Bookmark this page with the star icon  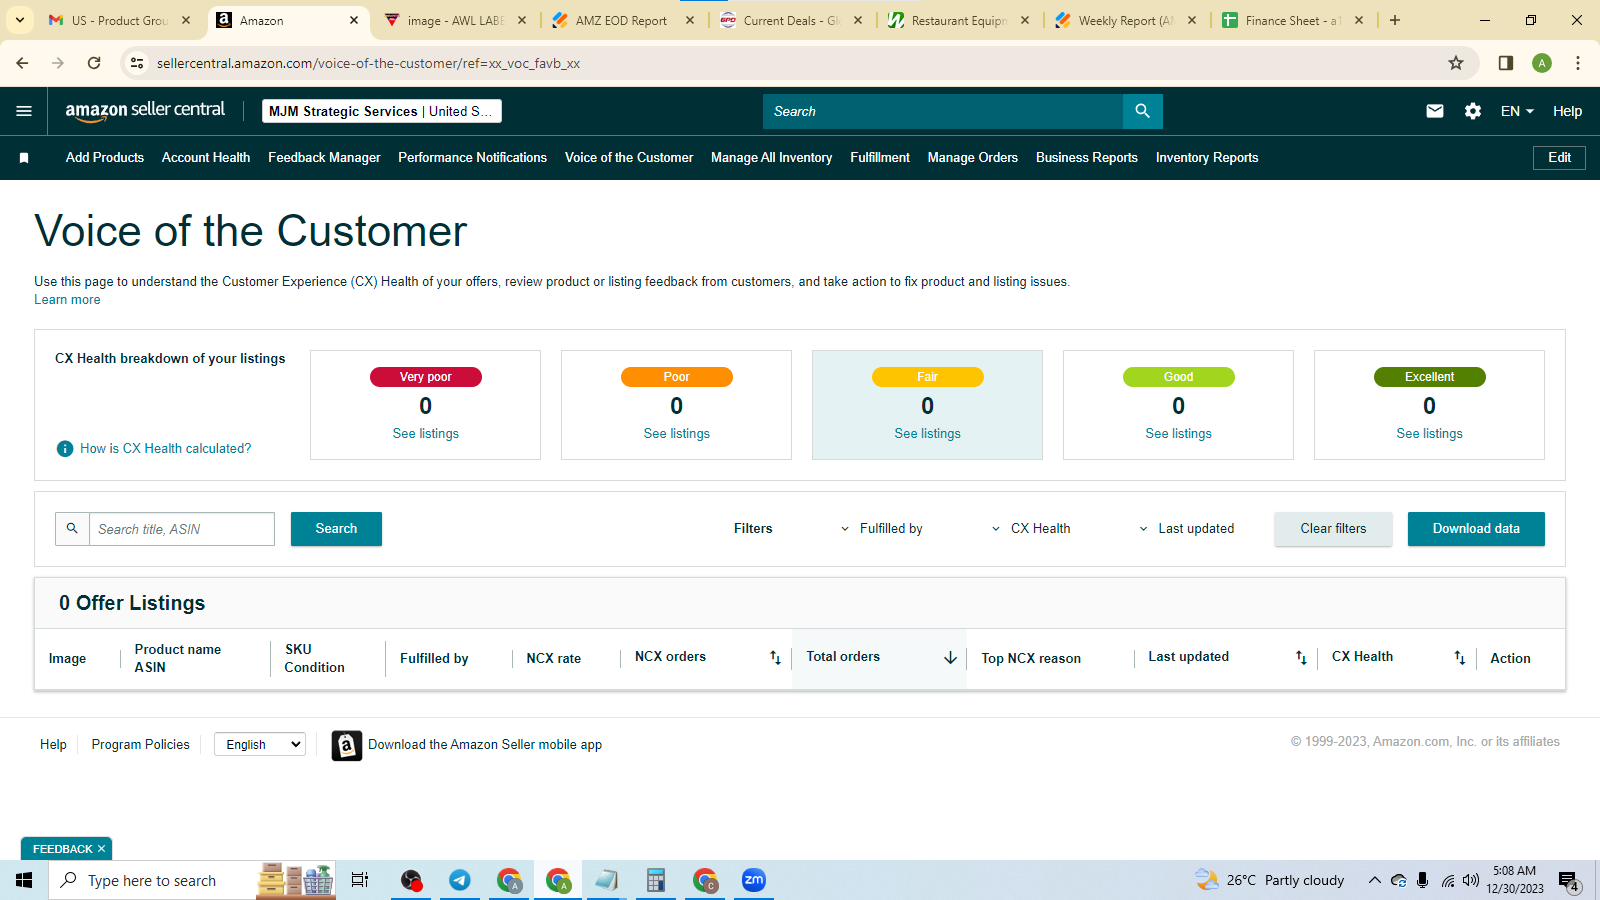(1456, 63)
